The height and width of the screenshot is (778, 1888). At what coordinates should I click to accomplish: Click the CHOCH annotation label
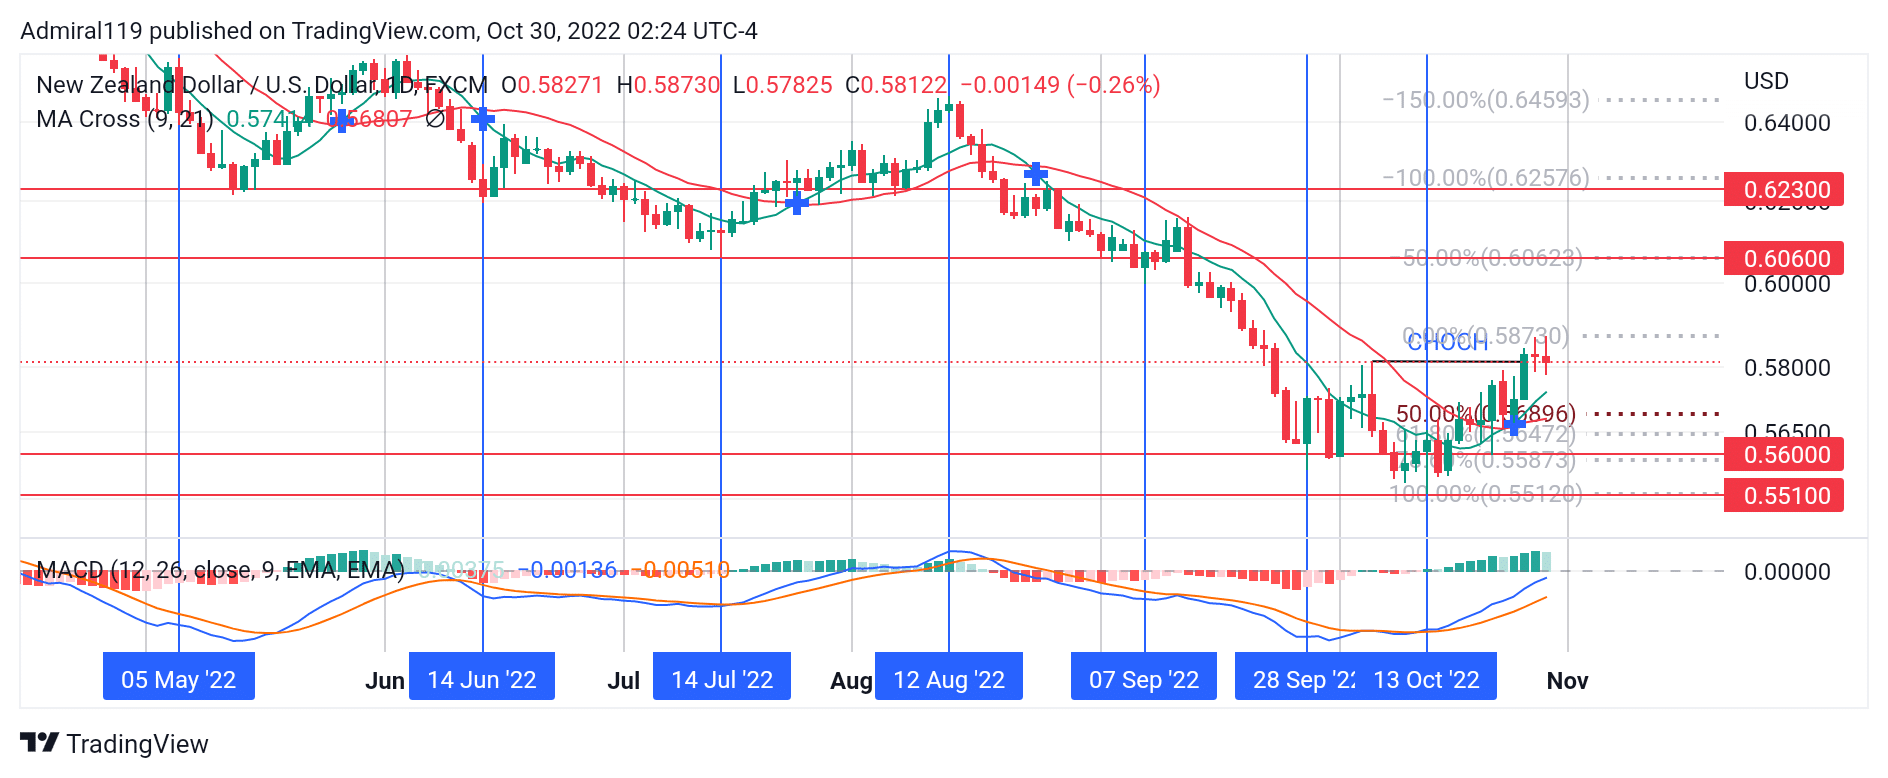pos(1447,343)
